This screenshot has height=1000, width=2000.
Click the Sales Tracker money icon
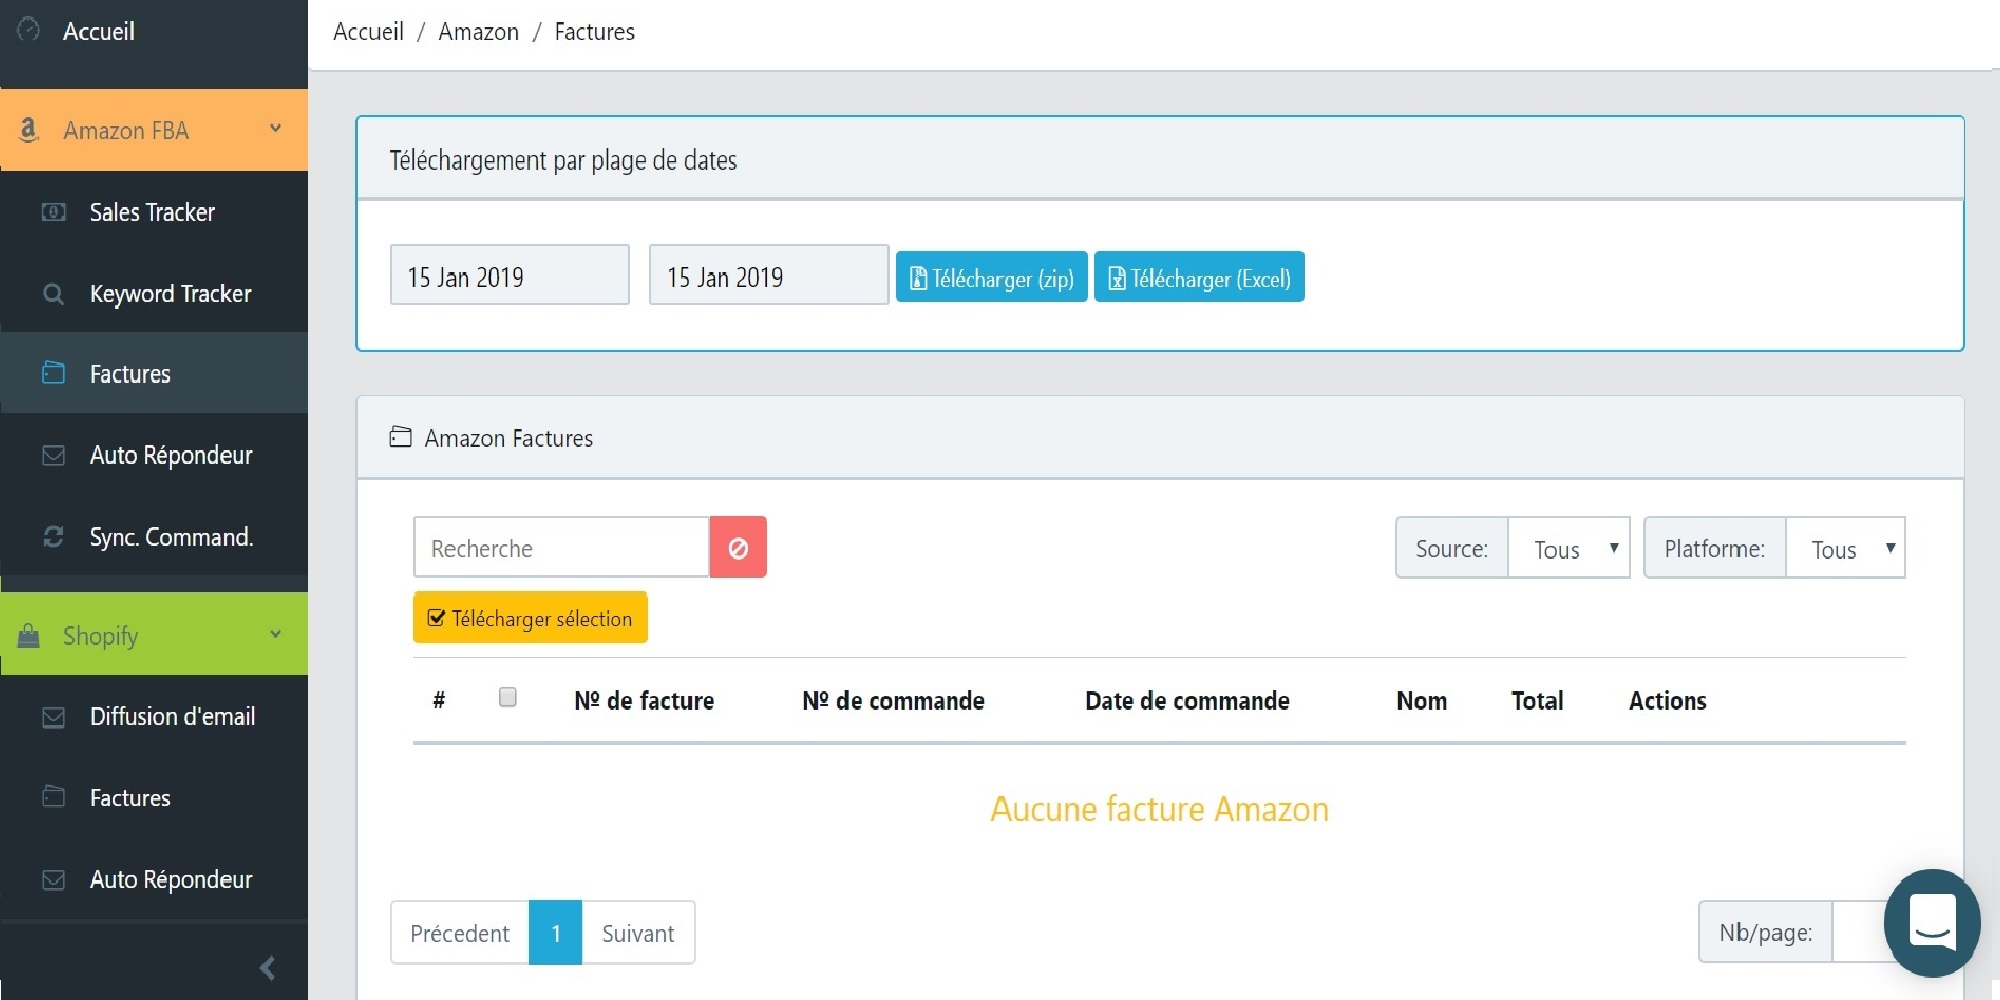click(54, 212)
